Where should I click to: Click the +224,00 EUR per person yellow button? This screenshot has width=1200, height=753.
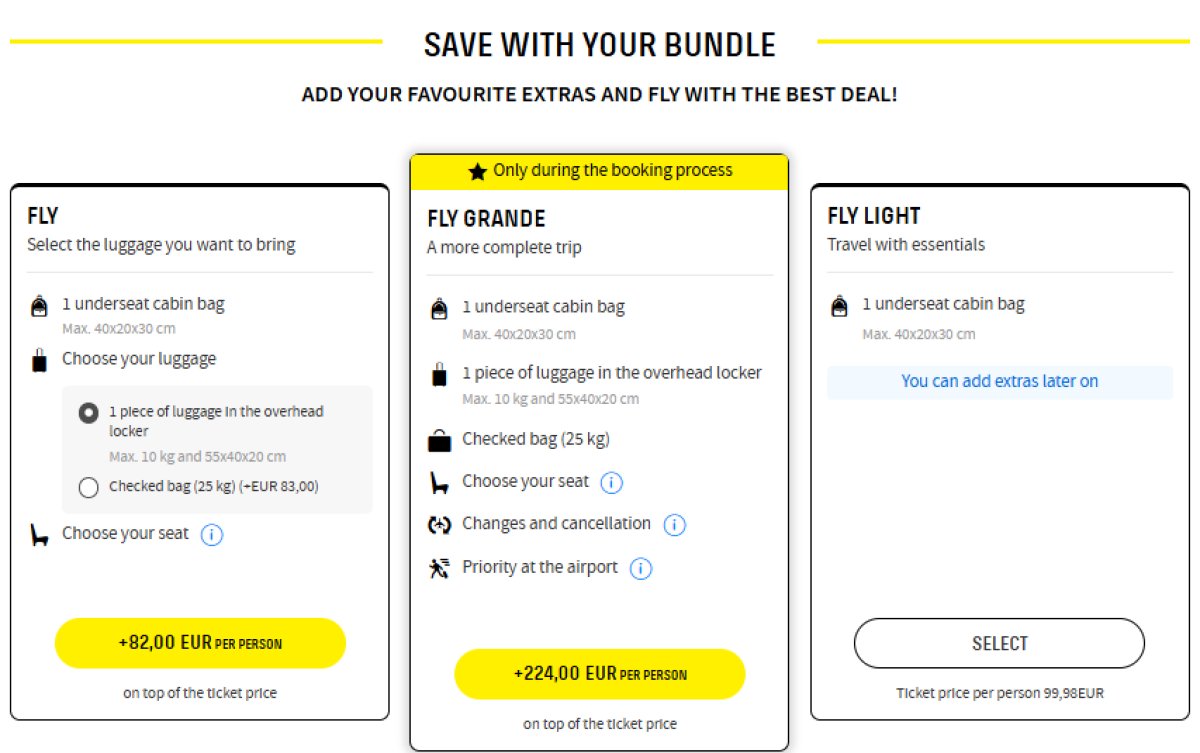(599, 674)
